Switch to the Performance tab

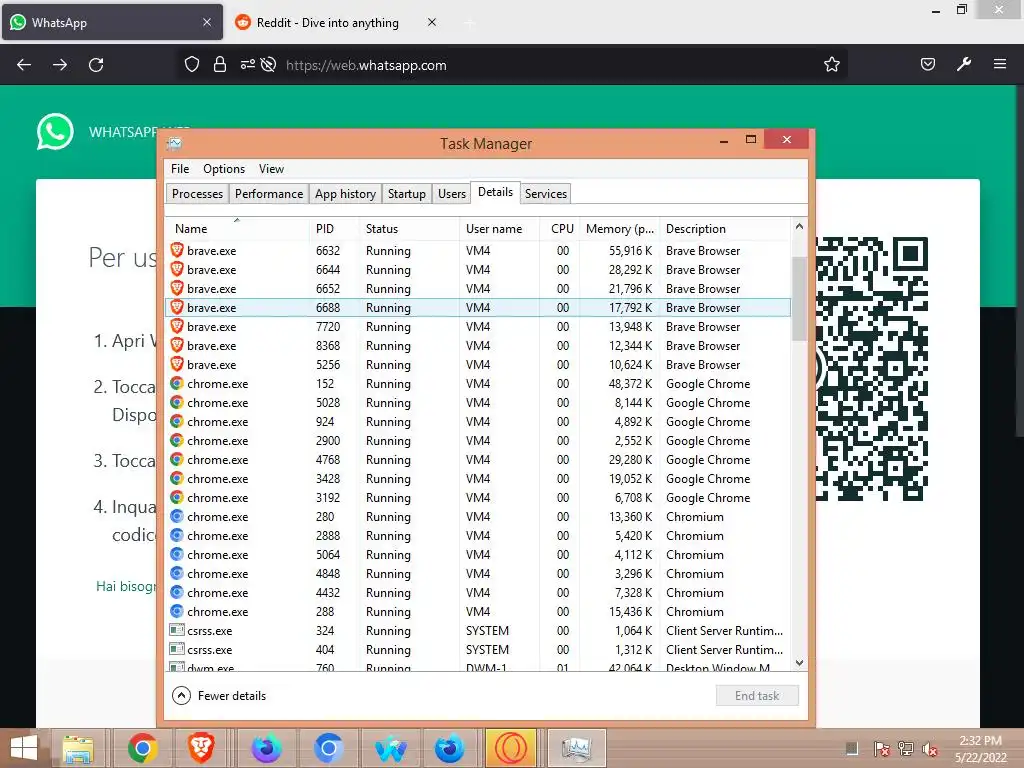(269, 194)
